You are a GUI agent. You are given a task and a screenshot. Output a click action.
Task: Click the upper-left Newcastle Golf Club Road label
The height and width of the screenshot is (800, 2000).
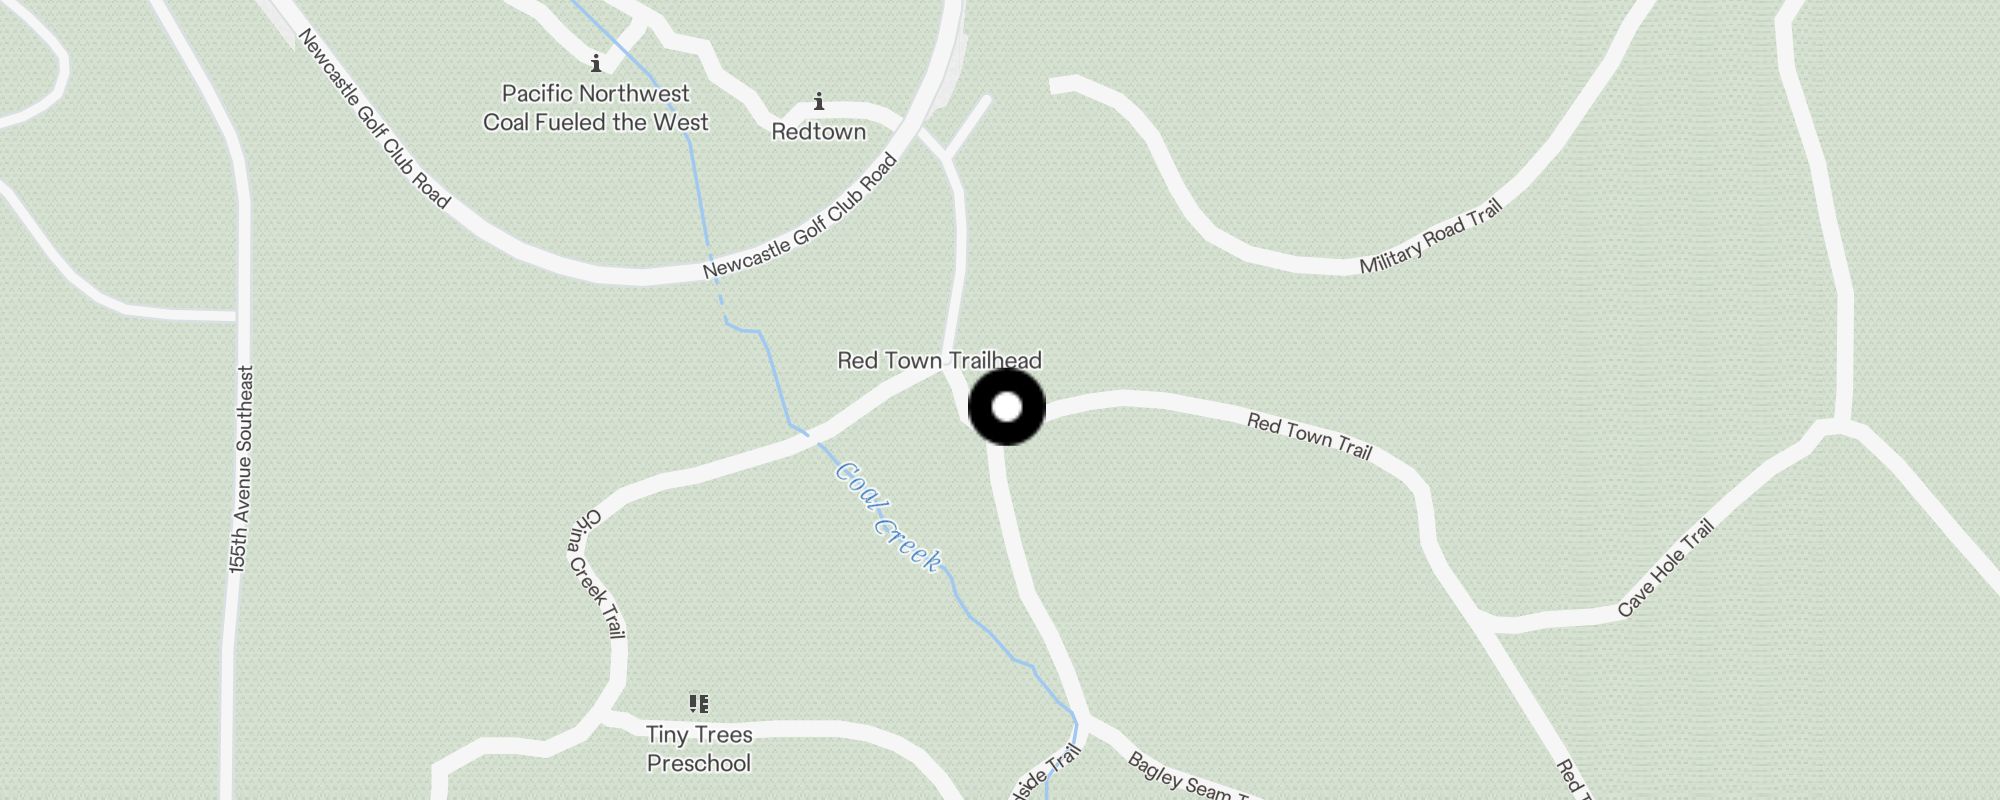pos(374,119)
